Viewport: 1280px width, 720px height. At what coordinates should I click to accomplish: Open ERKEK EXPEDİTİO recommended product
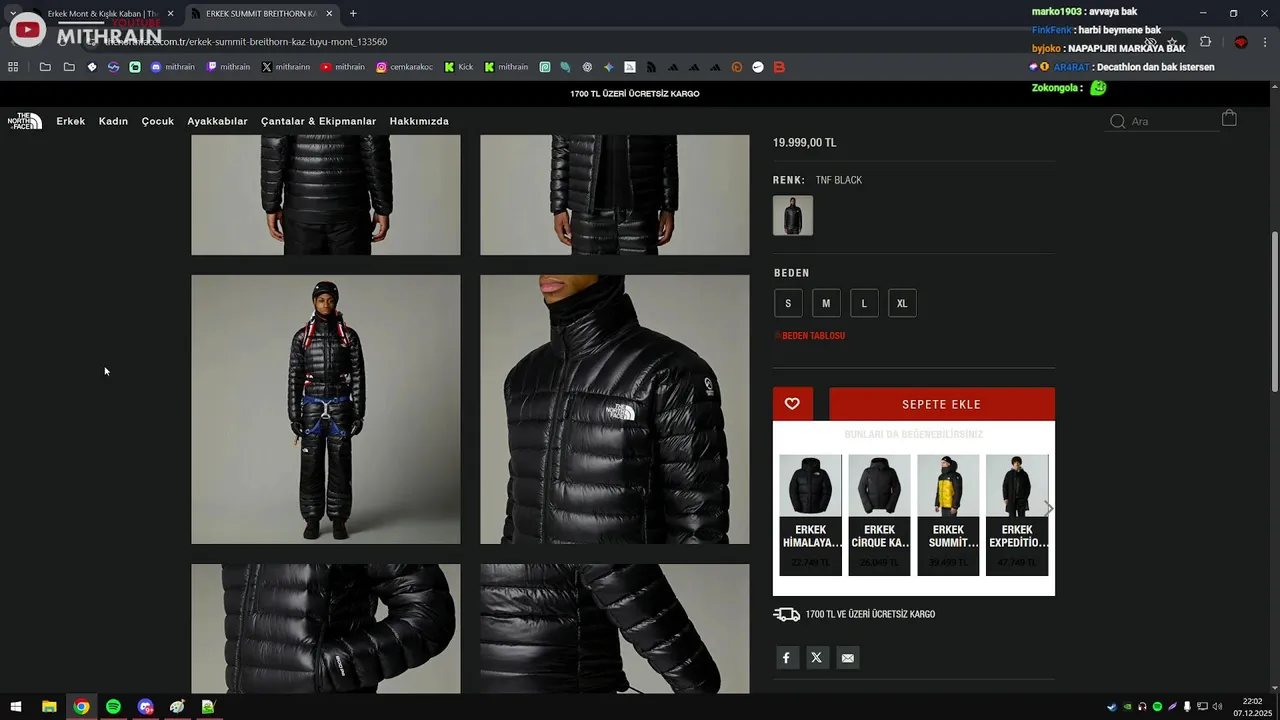[1017, 515]
